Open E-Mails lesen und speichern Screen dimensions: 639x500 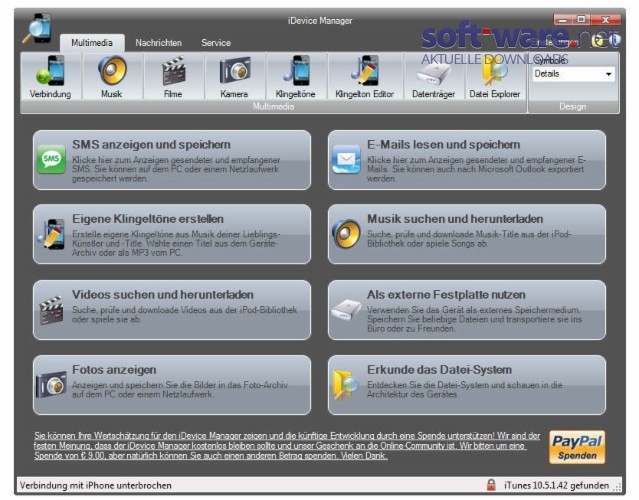coord(467,160)
